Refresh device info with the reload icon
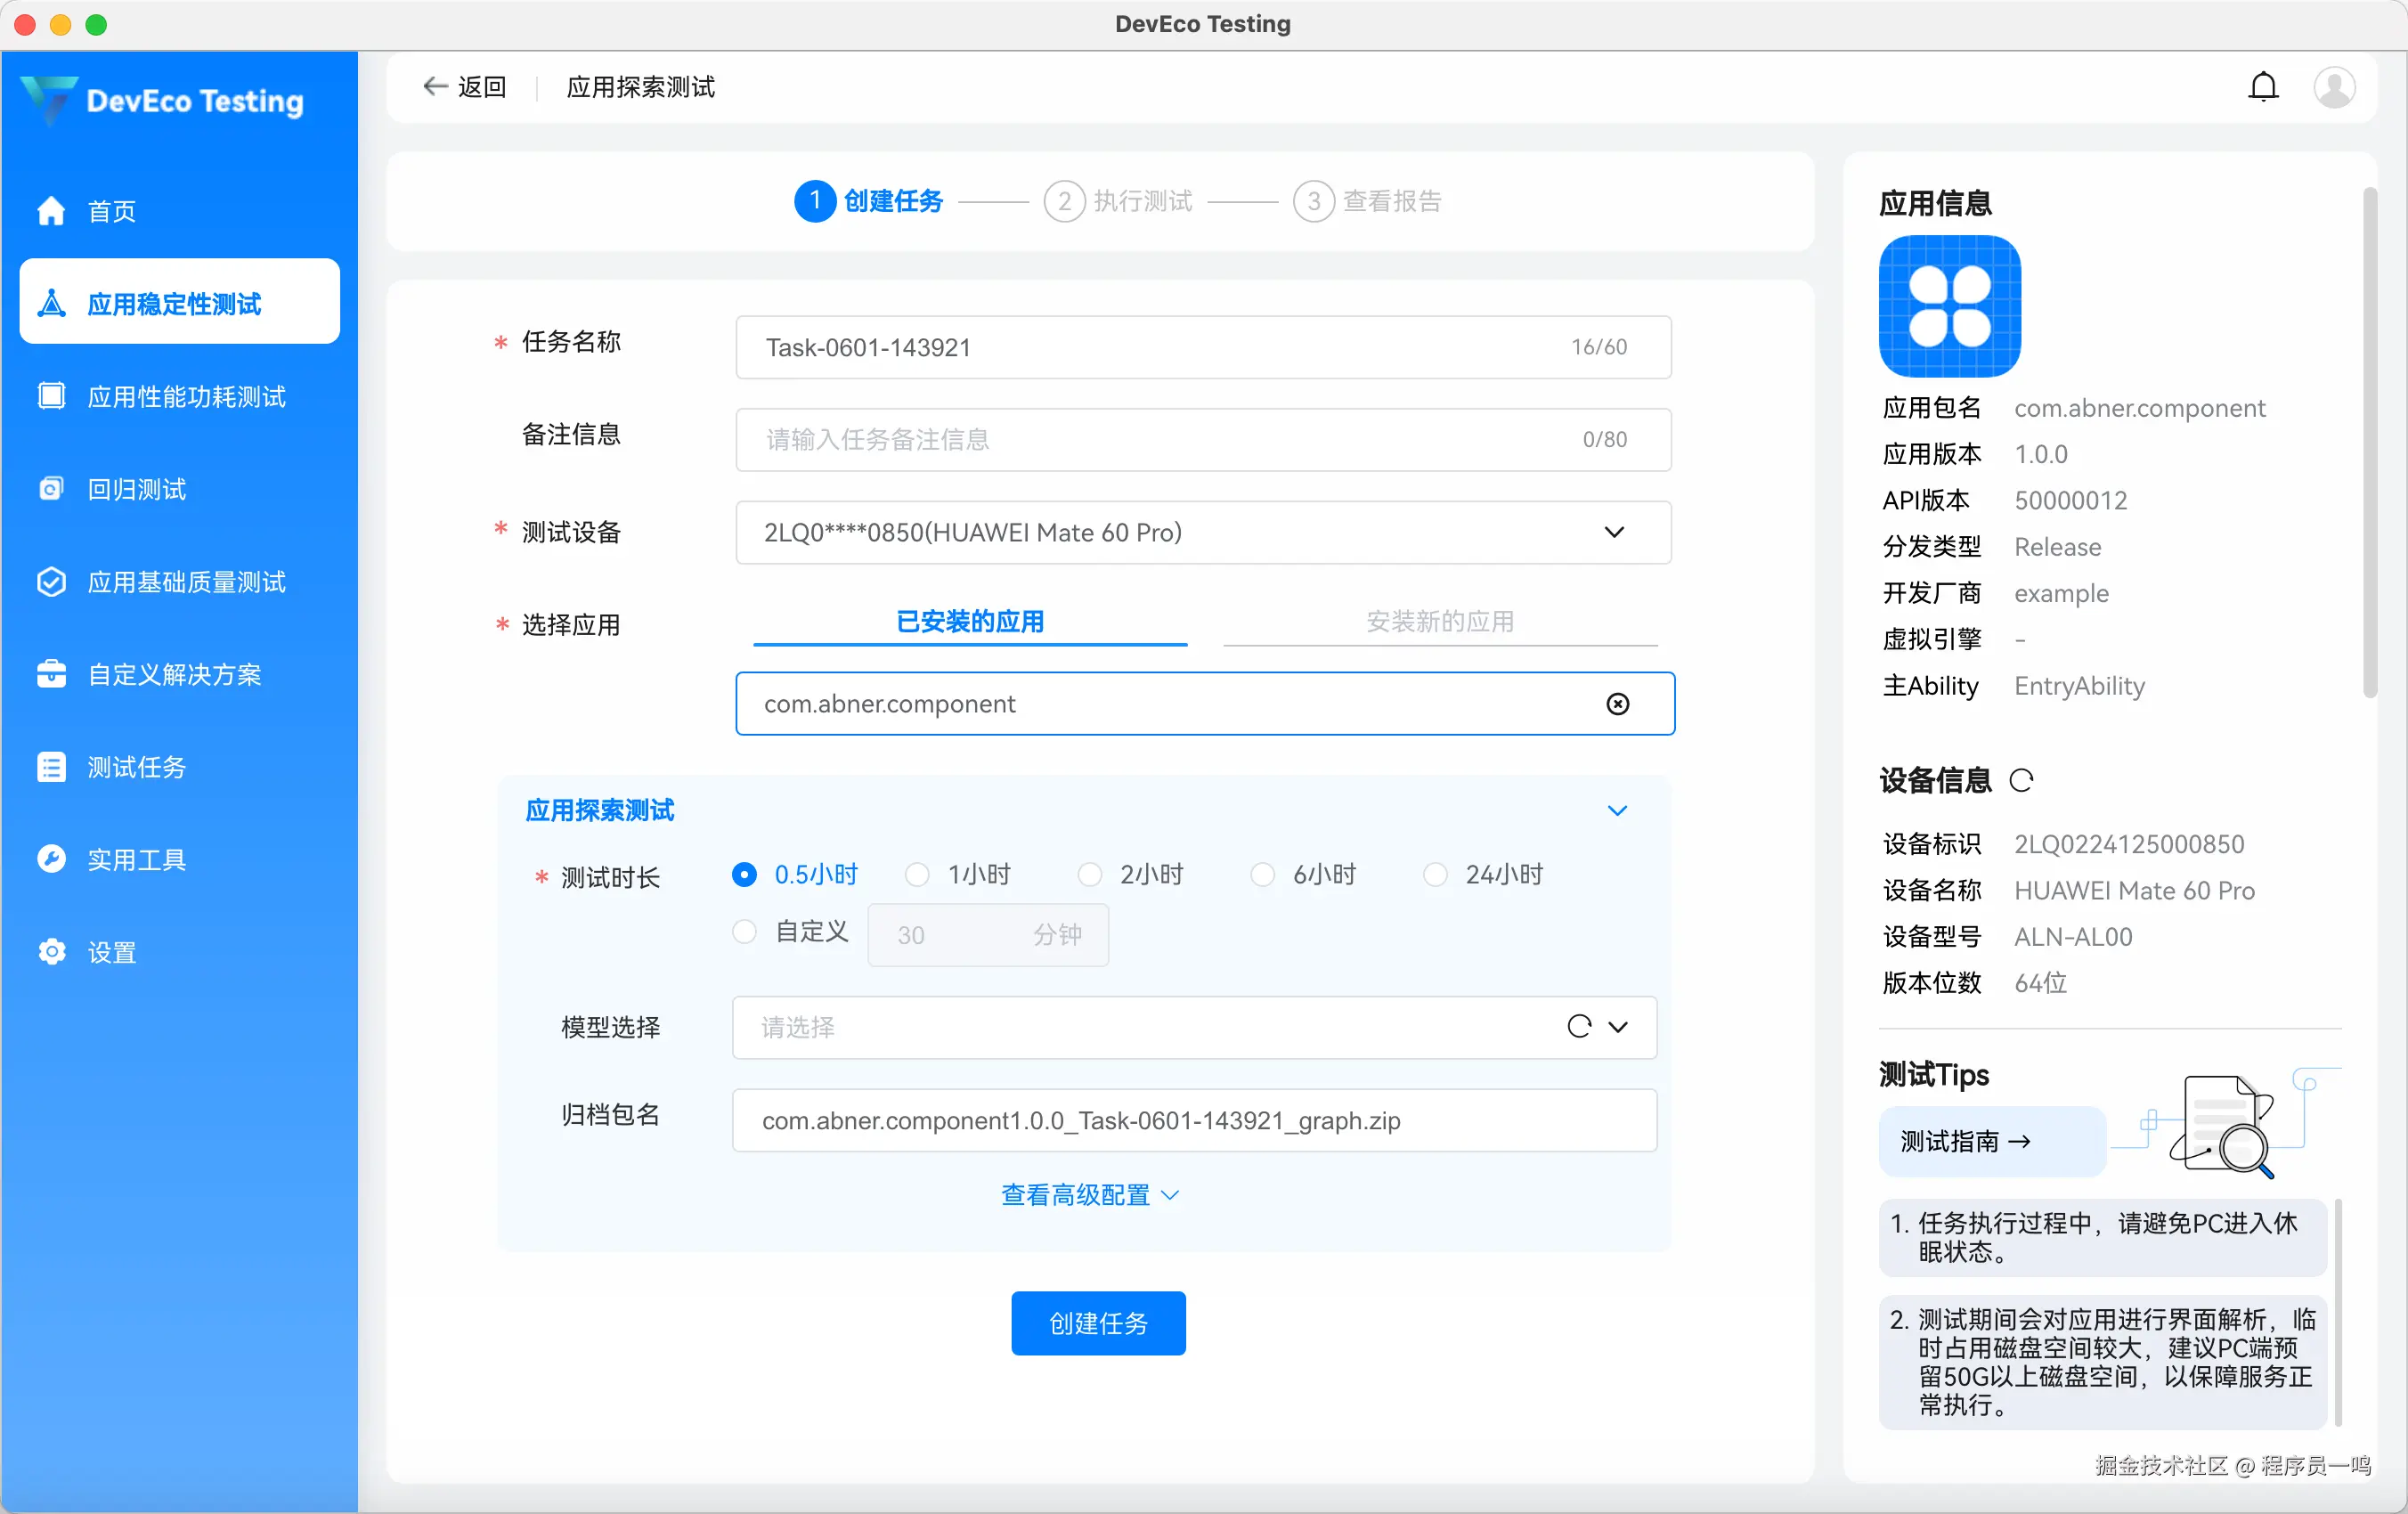2408x1514 pixels. (x=2022, y=780)
